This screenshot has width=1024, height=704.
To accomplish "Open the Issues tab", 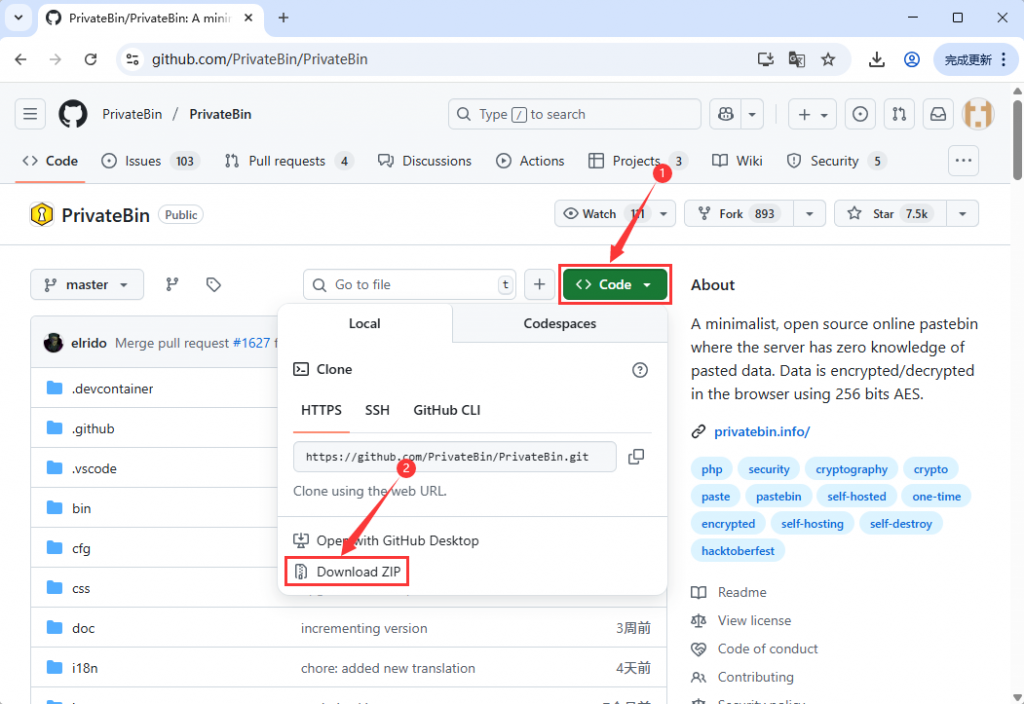I will [x=135, y=160].
